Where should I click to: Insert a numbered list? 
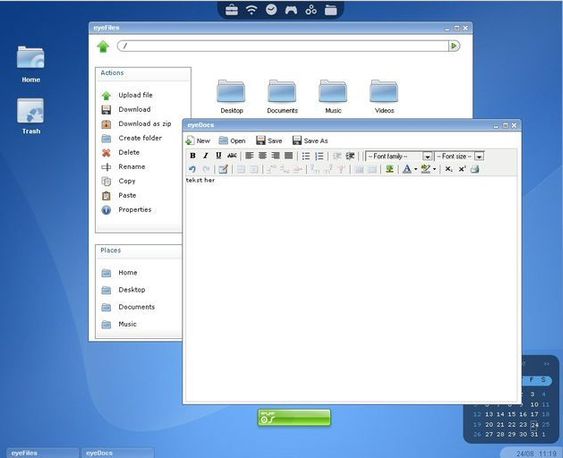(319, 156)
